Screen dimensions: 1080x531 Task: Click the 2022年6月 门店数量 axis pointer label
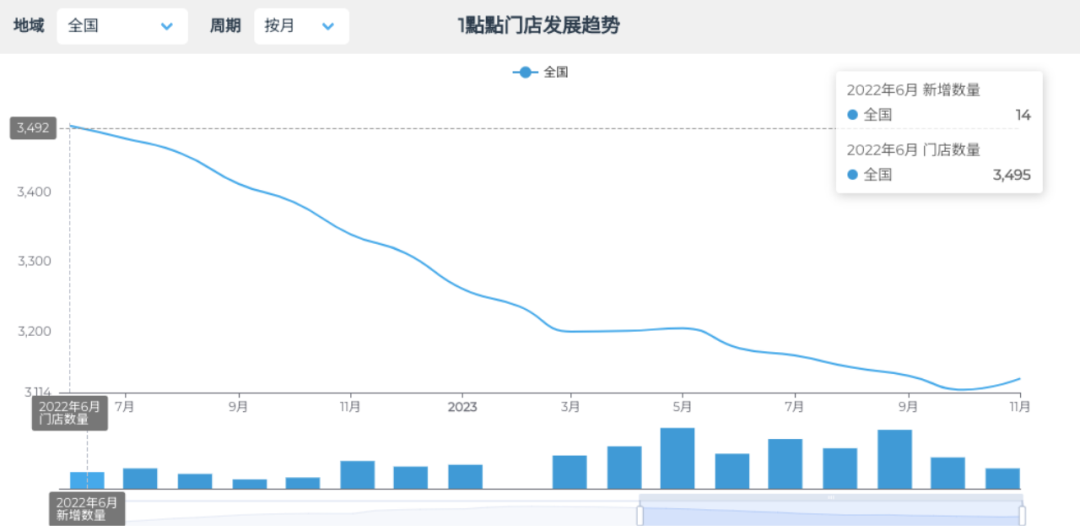tap(70, 413)
